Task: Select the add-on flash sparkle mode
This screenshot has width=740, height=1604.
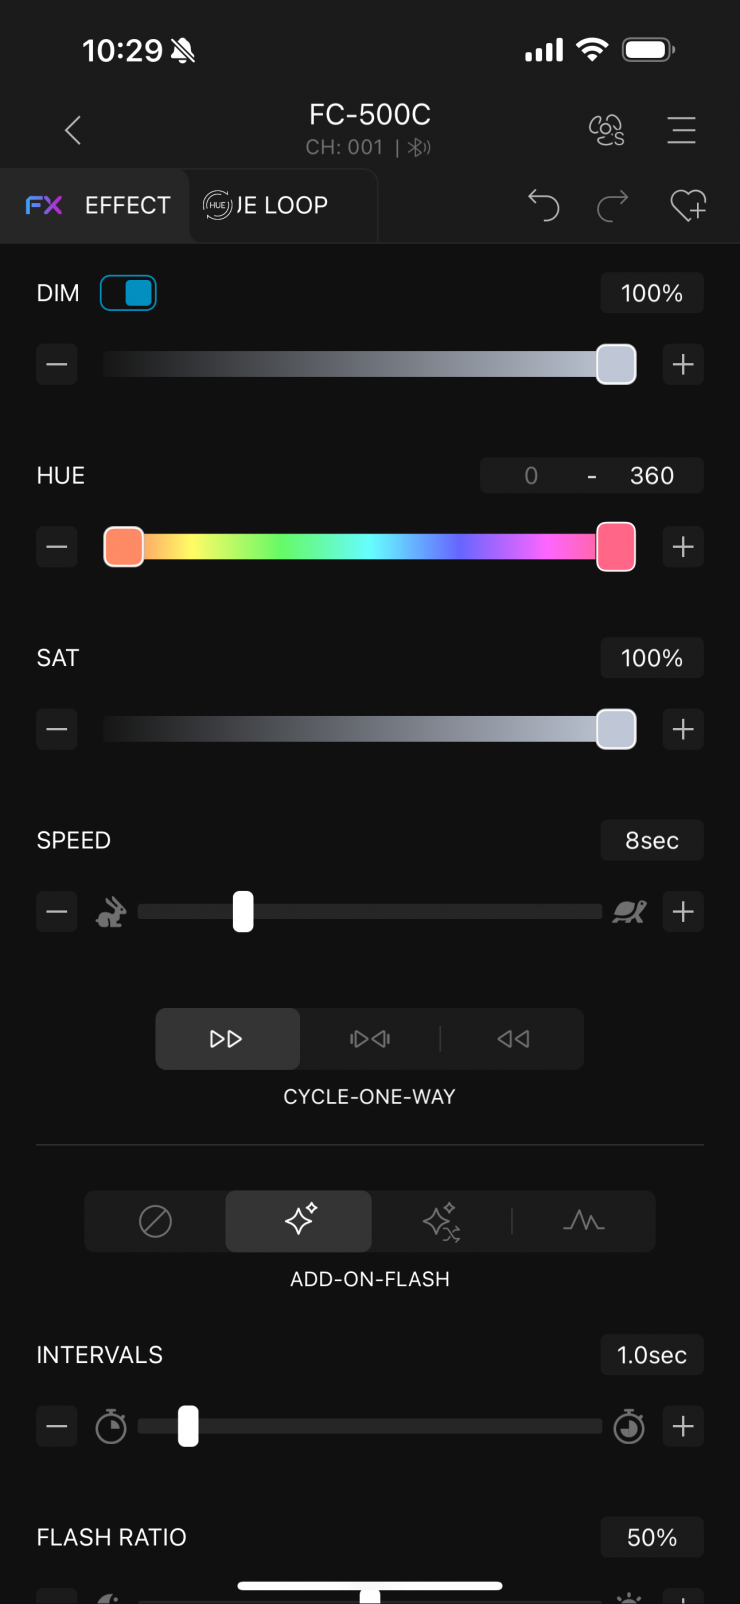Action: 299,1221
